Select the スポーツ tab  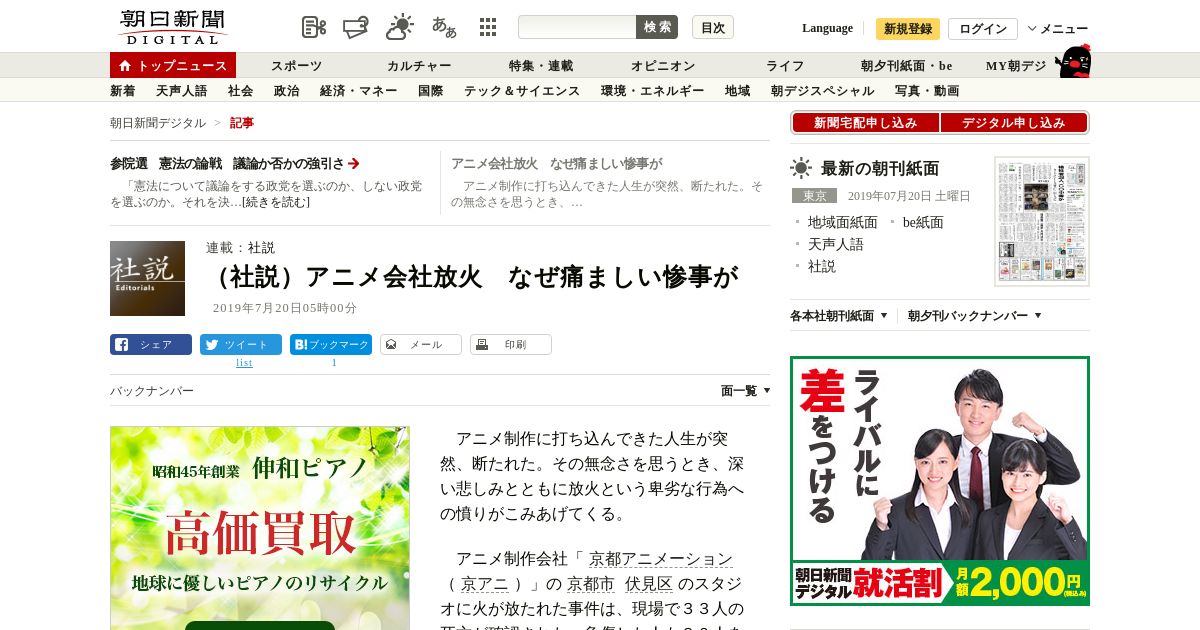296,66
